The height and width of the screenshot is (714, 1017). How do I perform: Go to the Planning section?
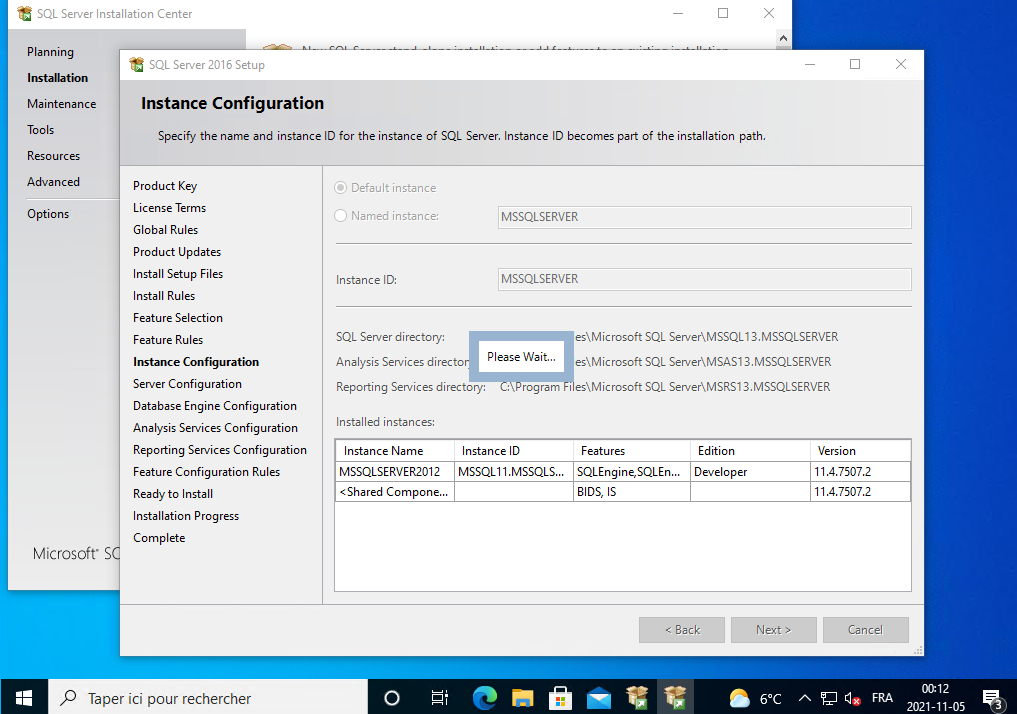pyautogui.click(x=50, y=52)
